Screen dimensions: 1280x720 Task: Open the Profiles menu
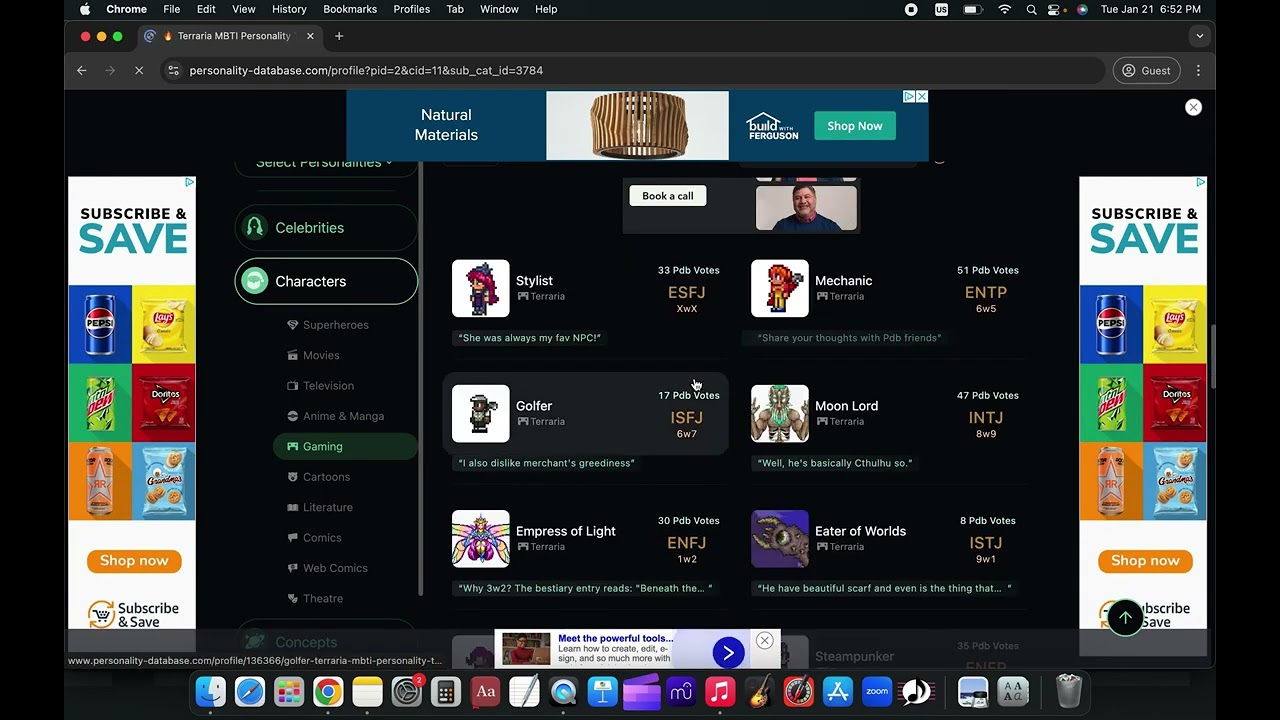[411, 9]
